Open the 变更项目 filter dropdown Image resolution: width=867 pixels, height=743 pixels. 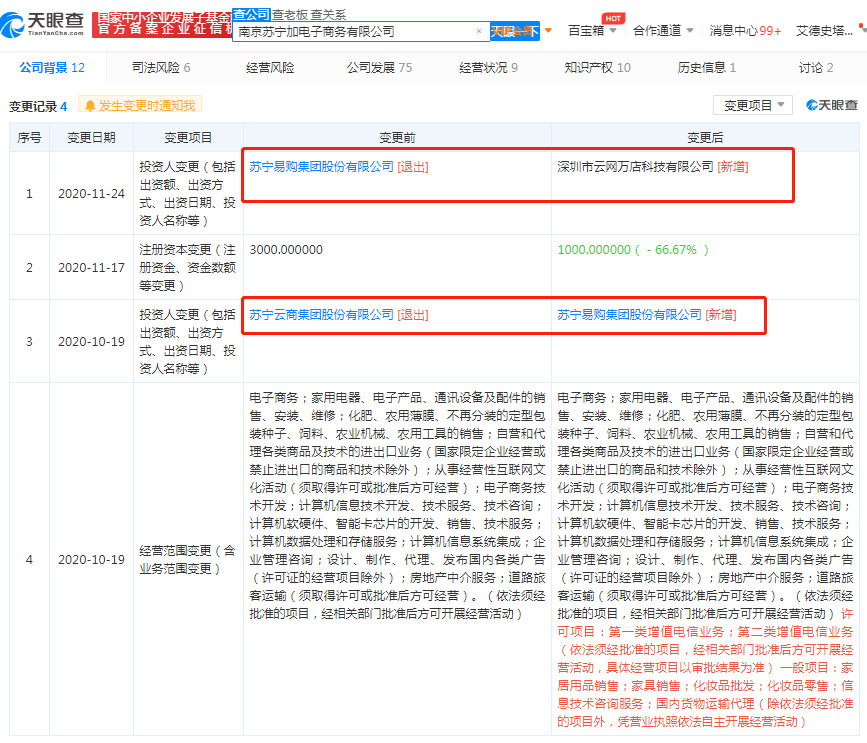[x=753, y=105]
